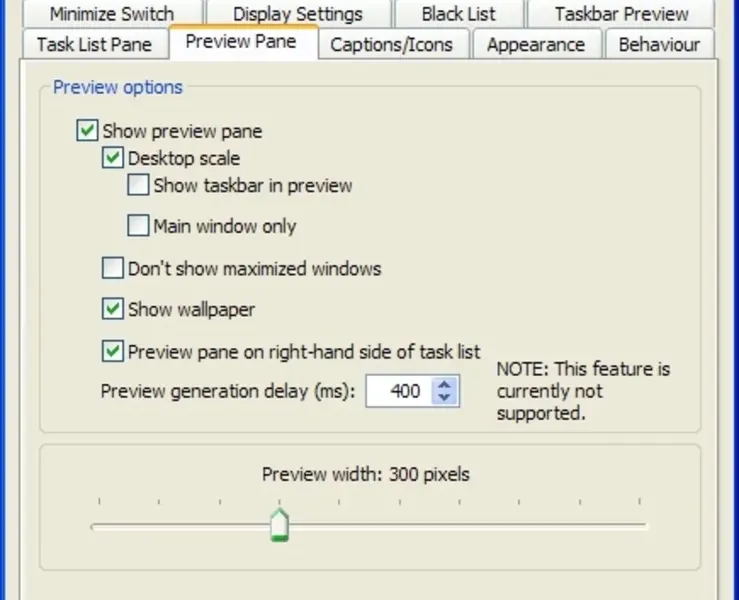739x600 pixels.
Task: Select the Preview Pane tab
Action: (x=243, y=44)
